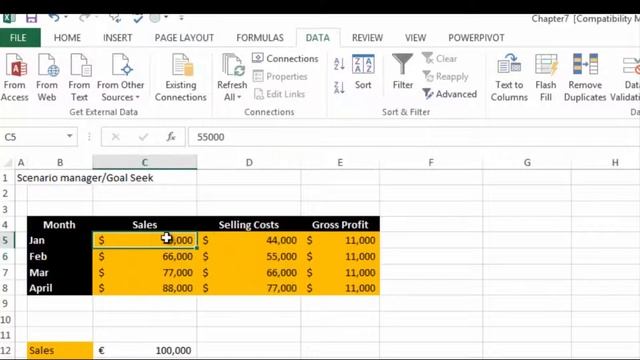Switch to the FORMULAS tab

(260, 38)
